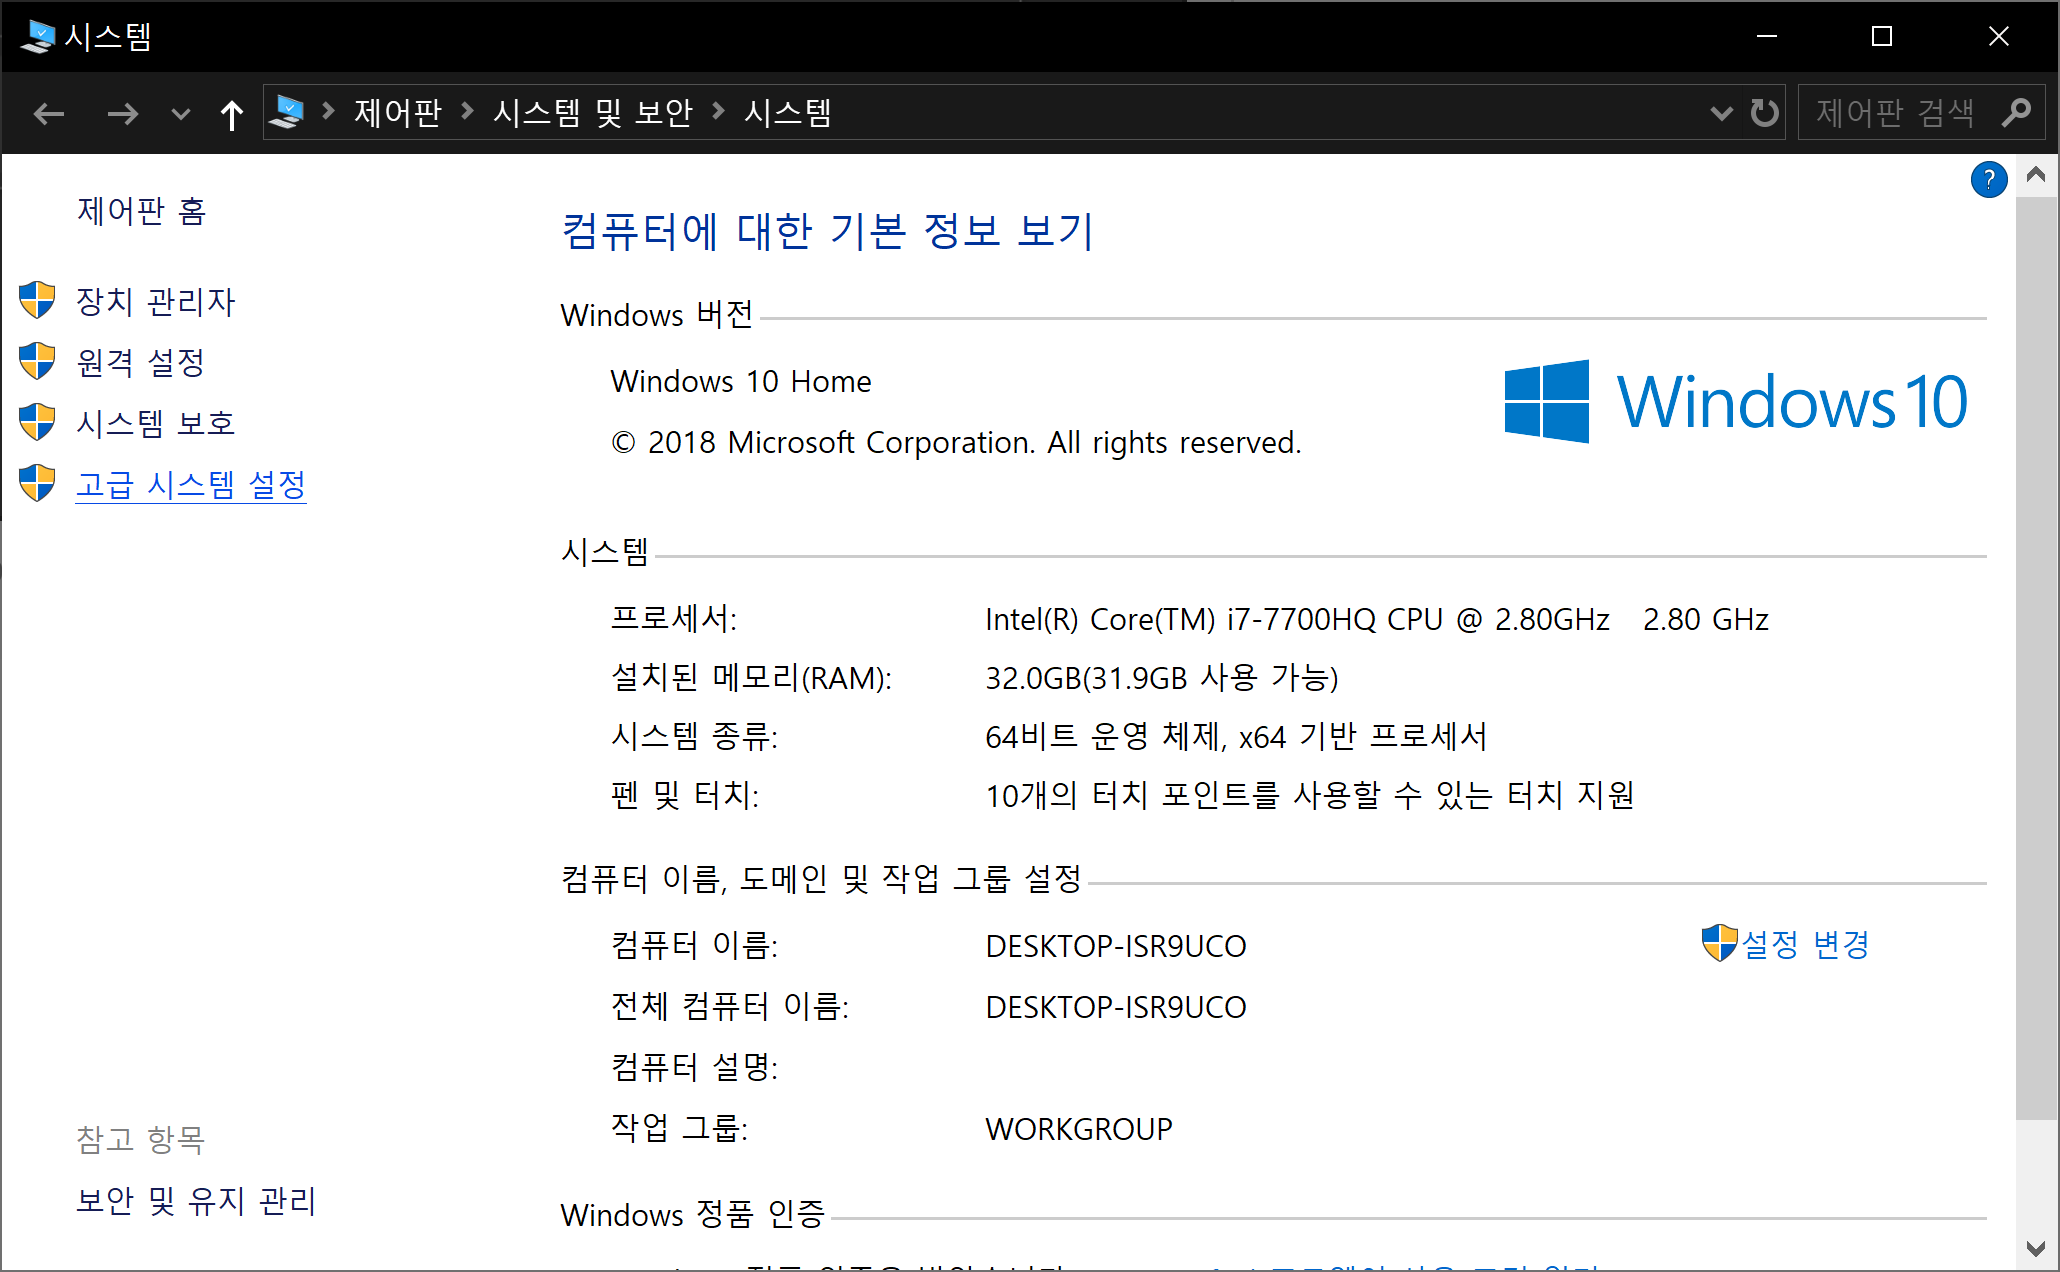Image resolution: width=2060 pixels, height=1272 pixels.
Task: Open recent locations dropdown arrow
Action: (x=180, y=114)
